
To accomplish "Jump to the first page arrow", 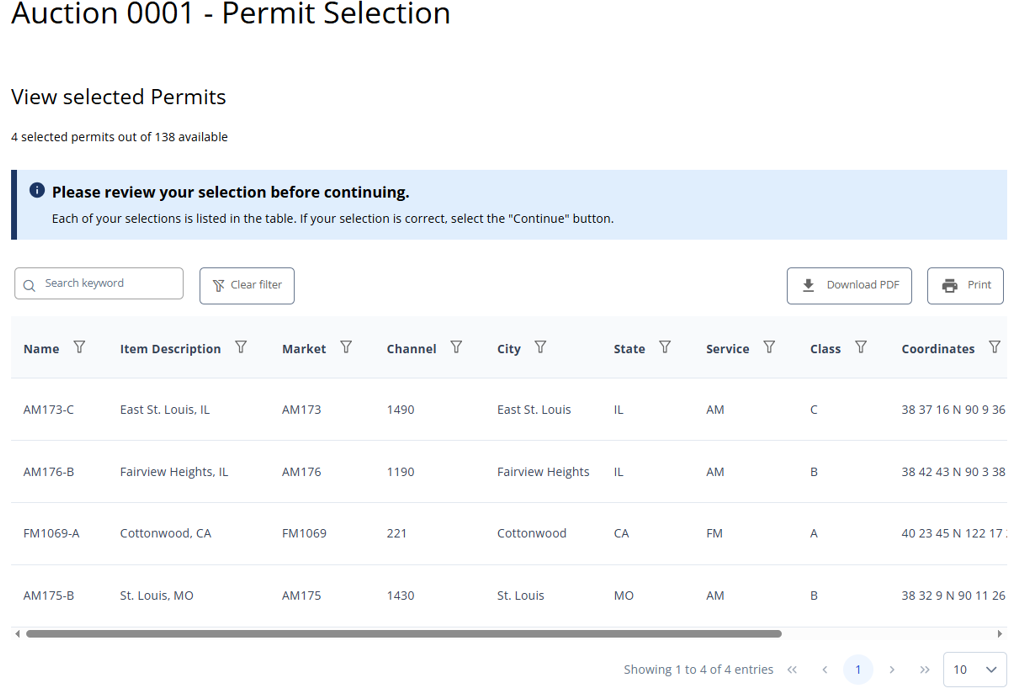I will [x=792, y=670].
